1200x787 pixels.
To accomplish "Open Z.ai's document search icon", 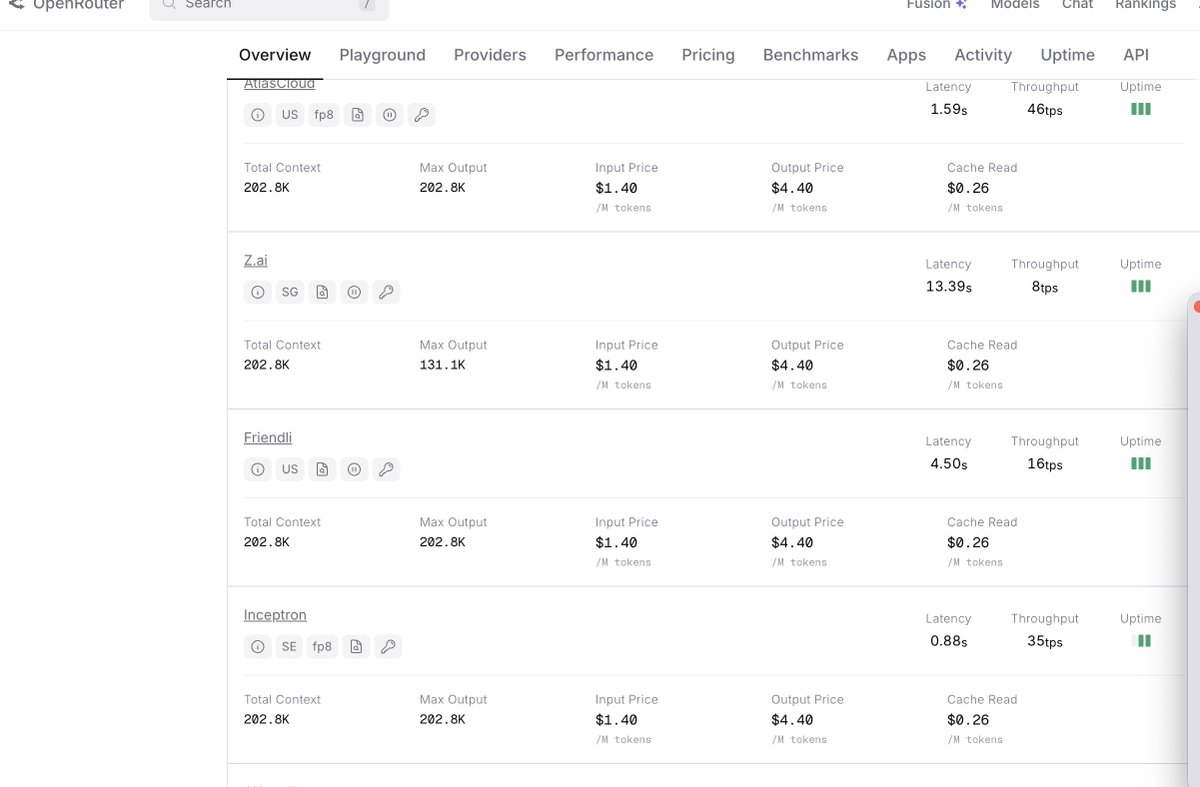I will pyautogui.click(x=322, y=292).
